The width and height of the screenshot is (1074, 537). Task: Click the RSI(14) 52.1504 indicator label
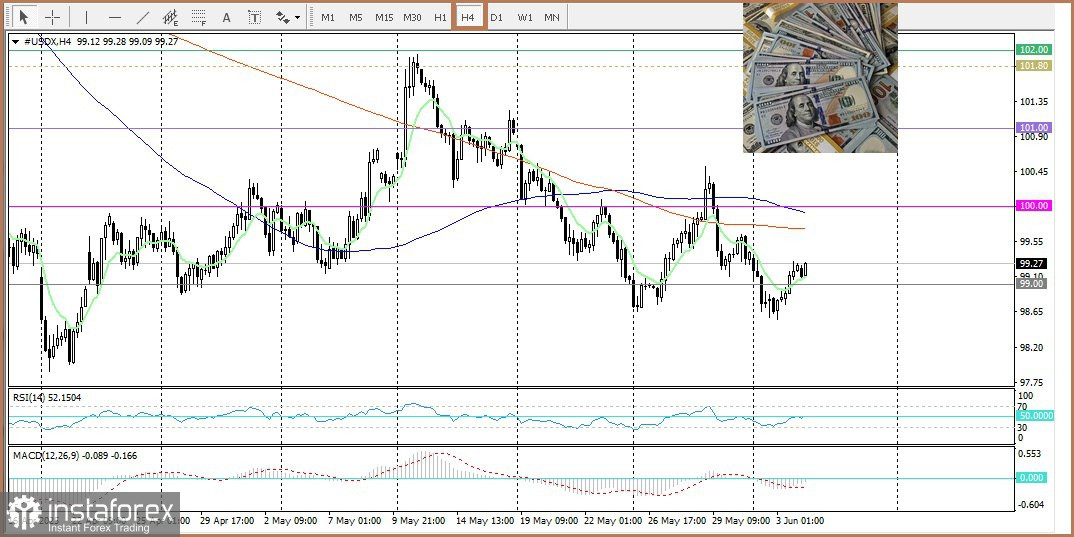tap(47, 398)
